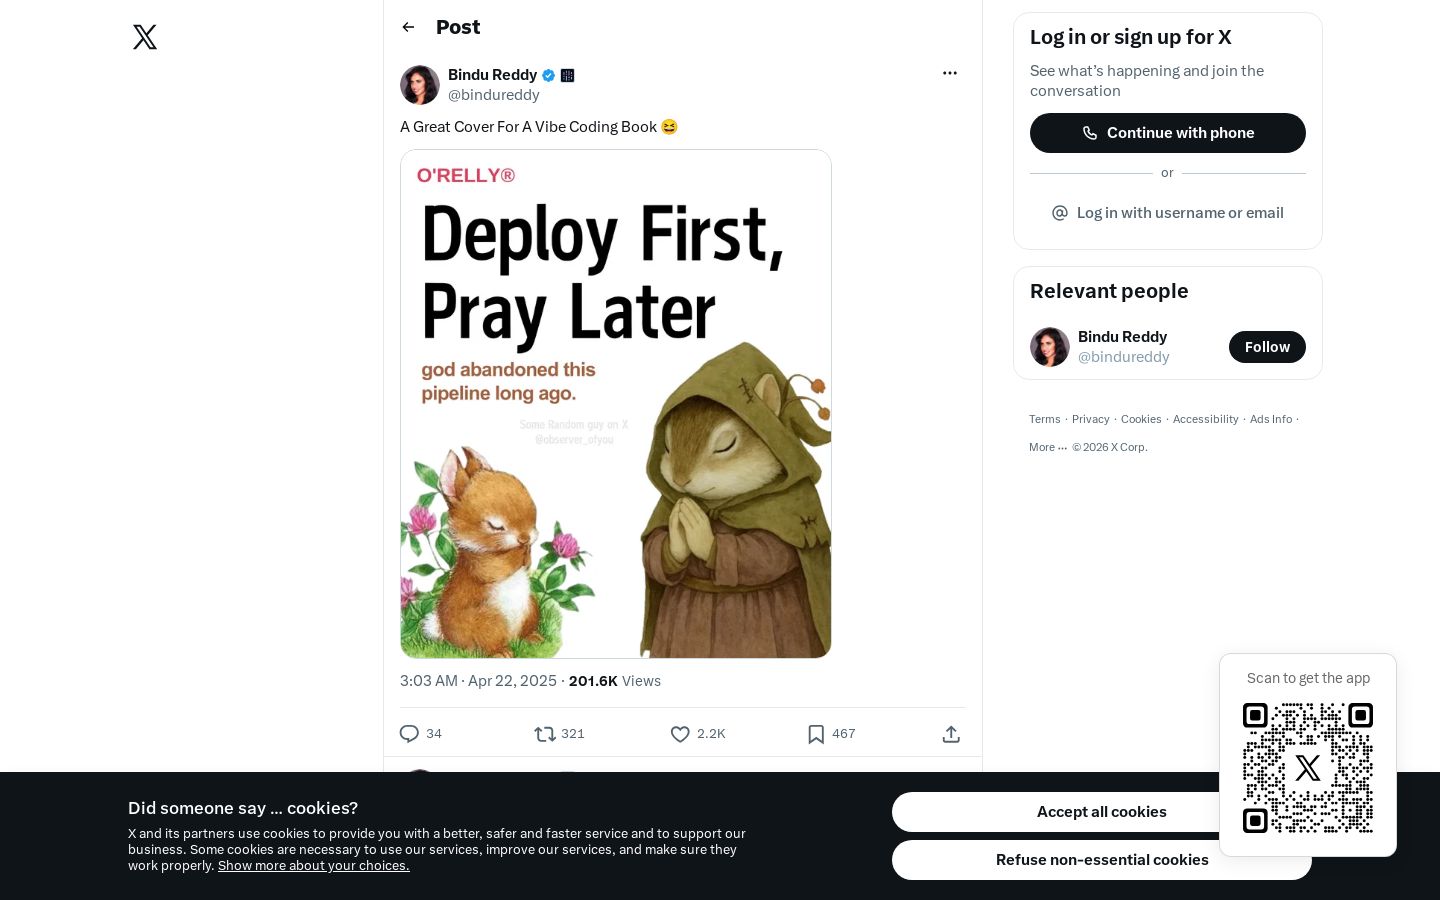Open the three-dot more menu on post
This screenshot has width=1440, height=900.
point(950,73)
